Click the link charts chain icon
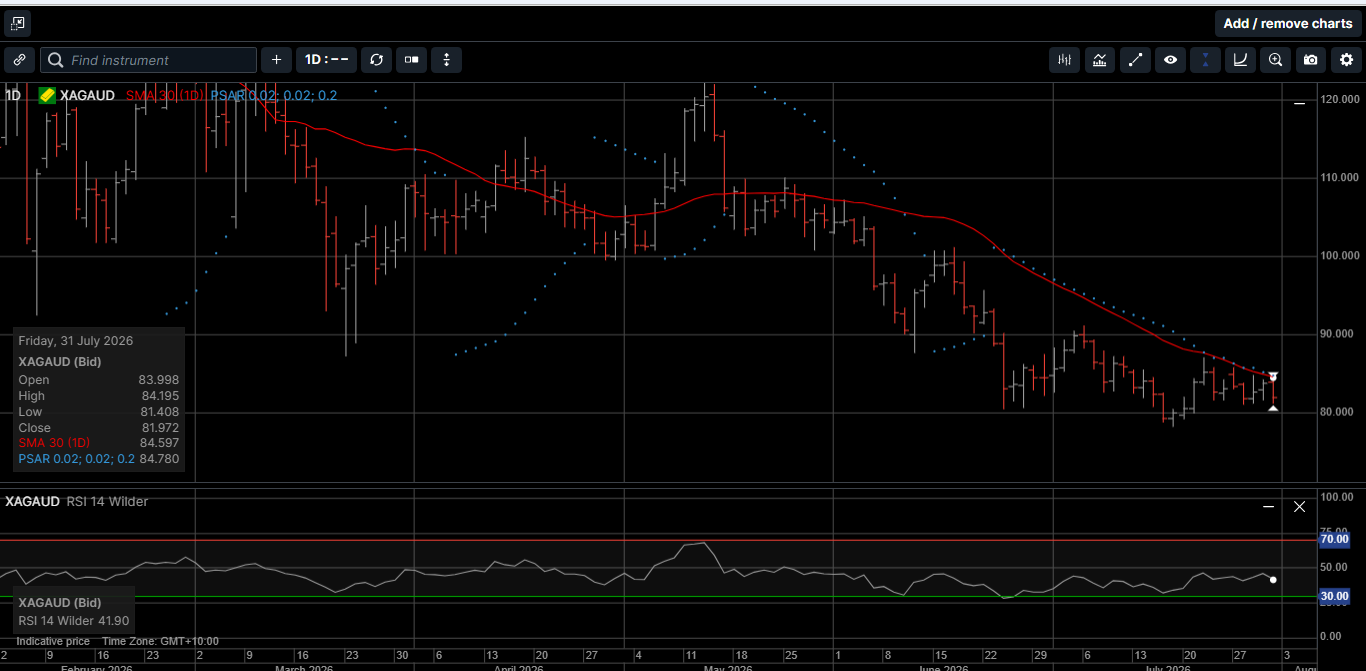 pos(19,60)
